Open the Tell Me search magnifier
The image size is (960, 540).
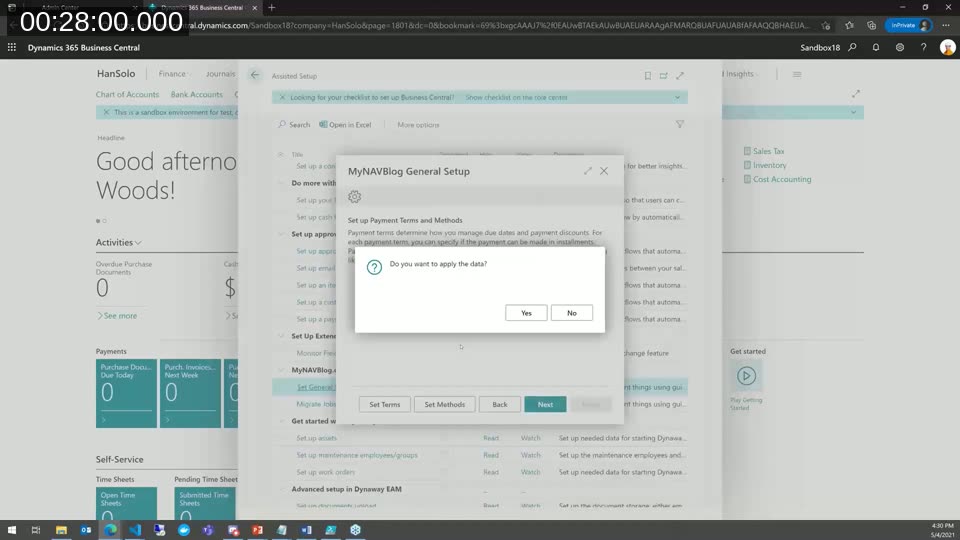tap(852, 47)
